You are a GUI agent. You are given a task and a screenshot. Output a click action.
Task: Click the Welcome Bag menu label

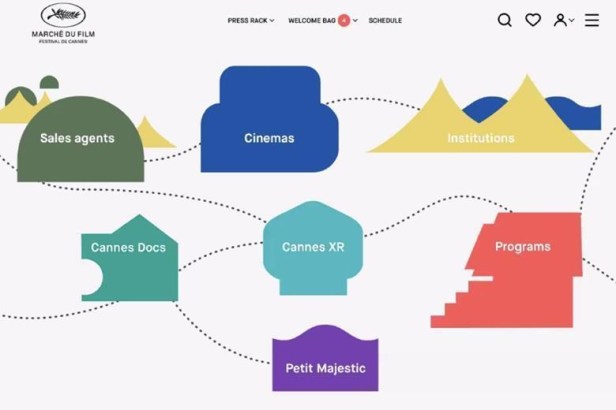(311, 21)
